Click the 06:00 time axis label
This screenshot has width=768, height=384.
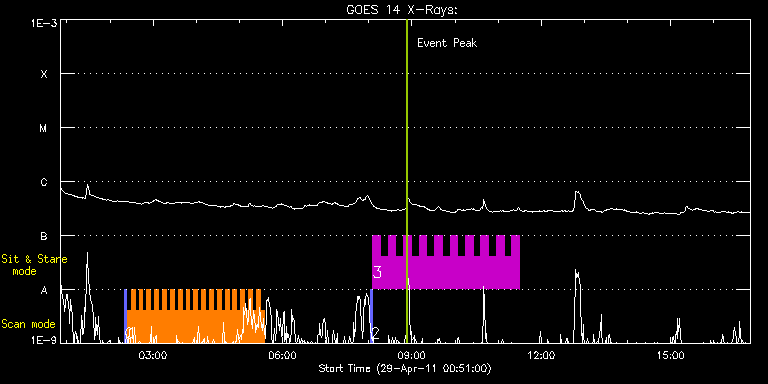pos(283,355)
